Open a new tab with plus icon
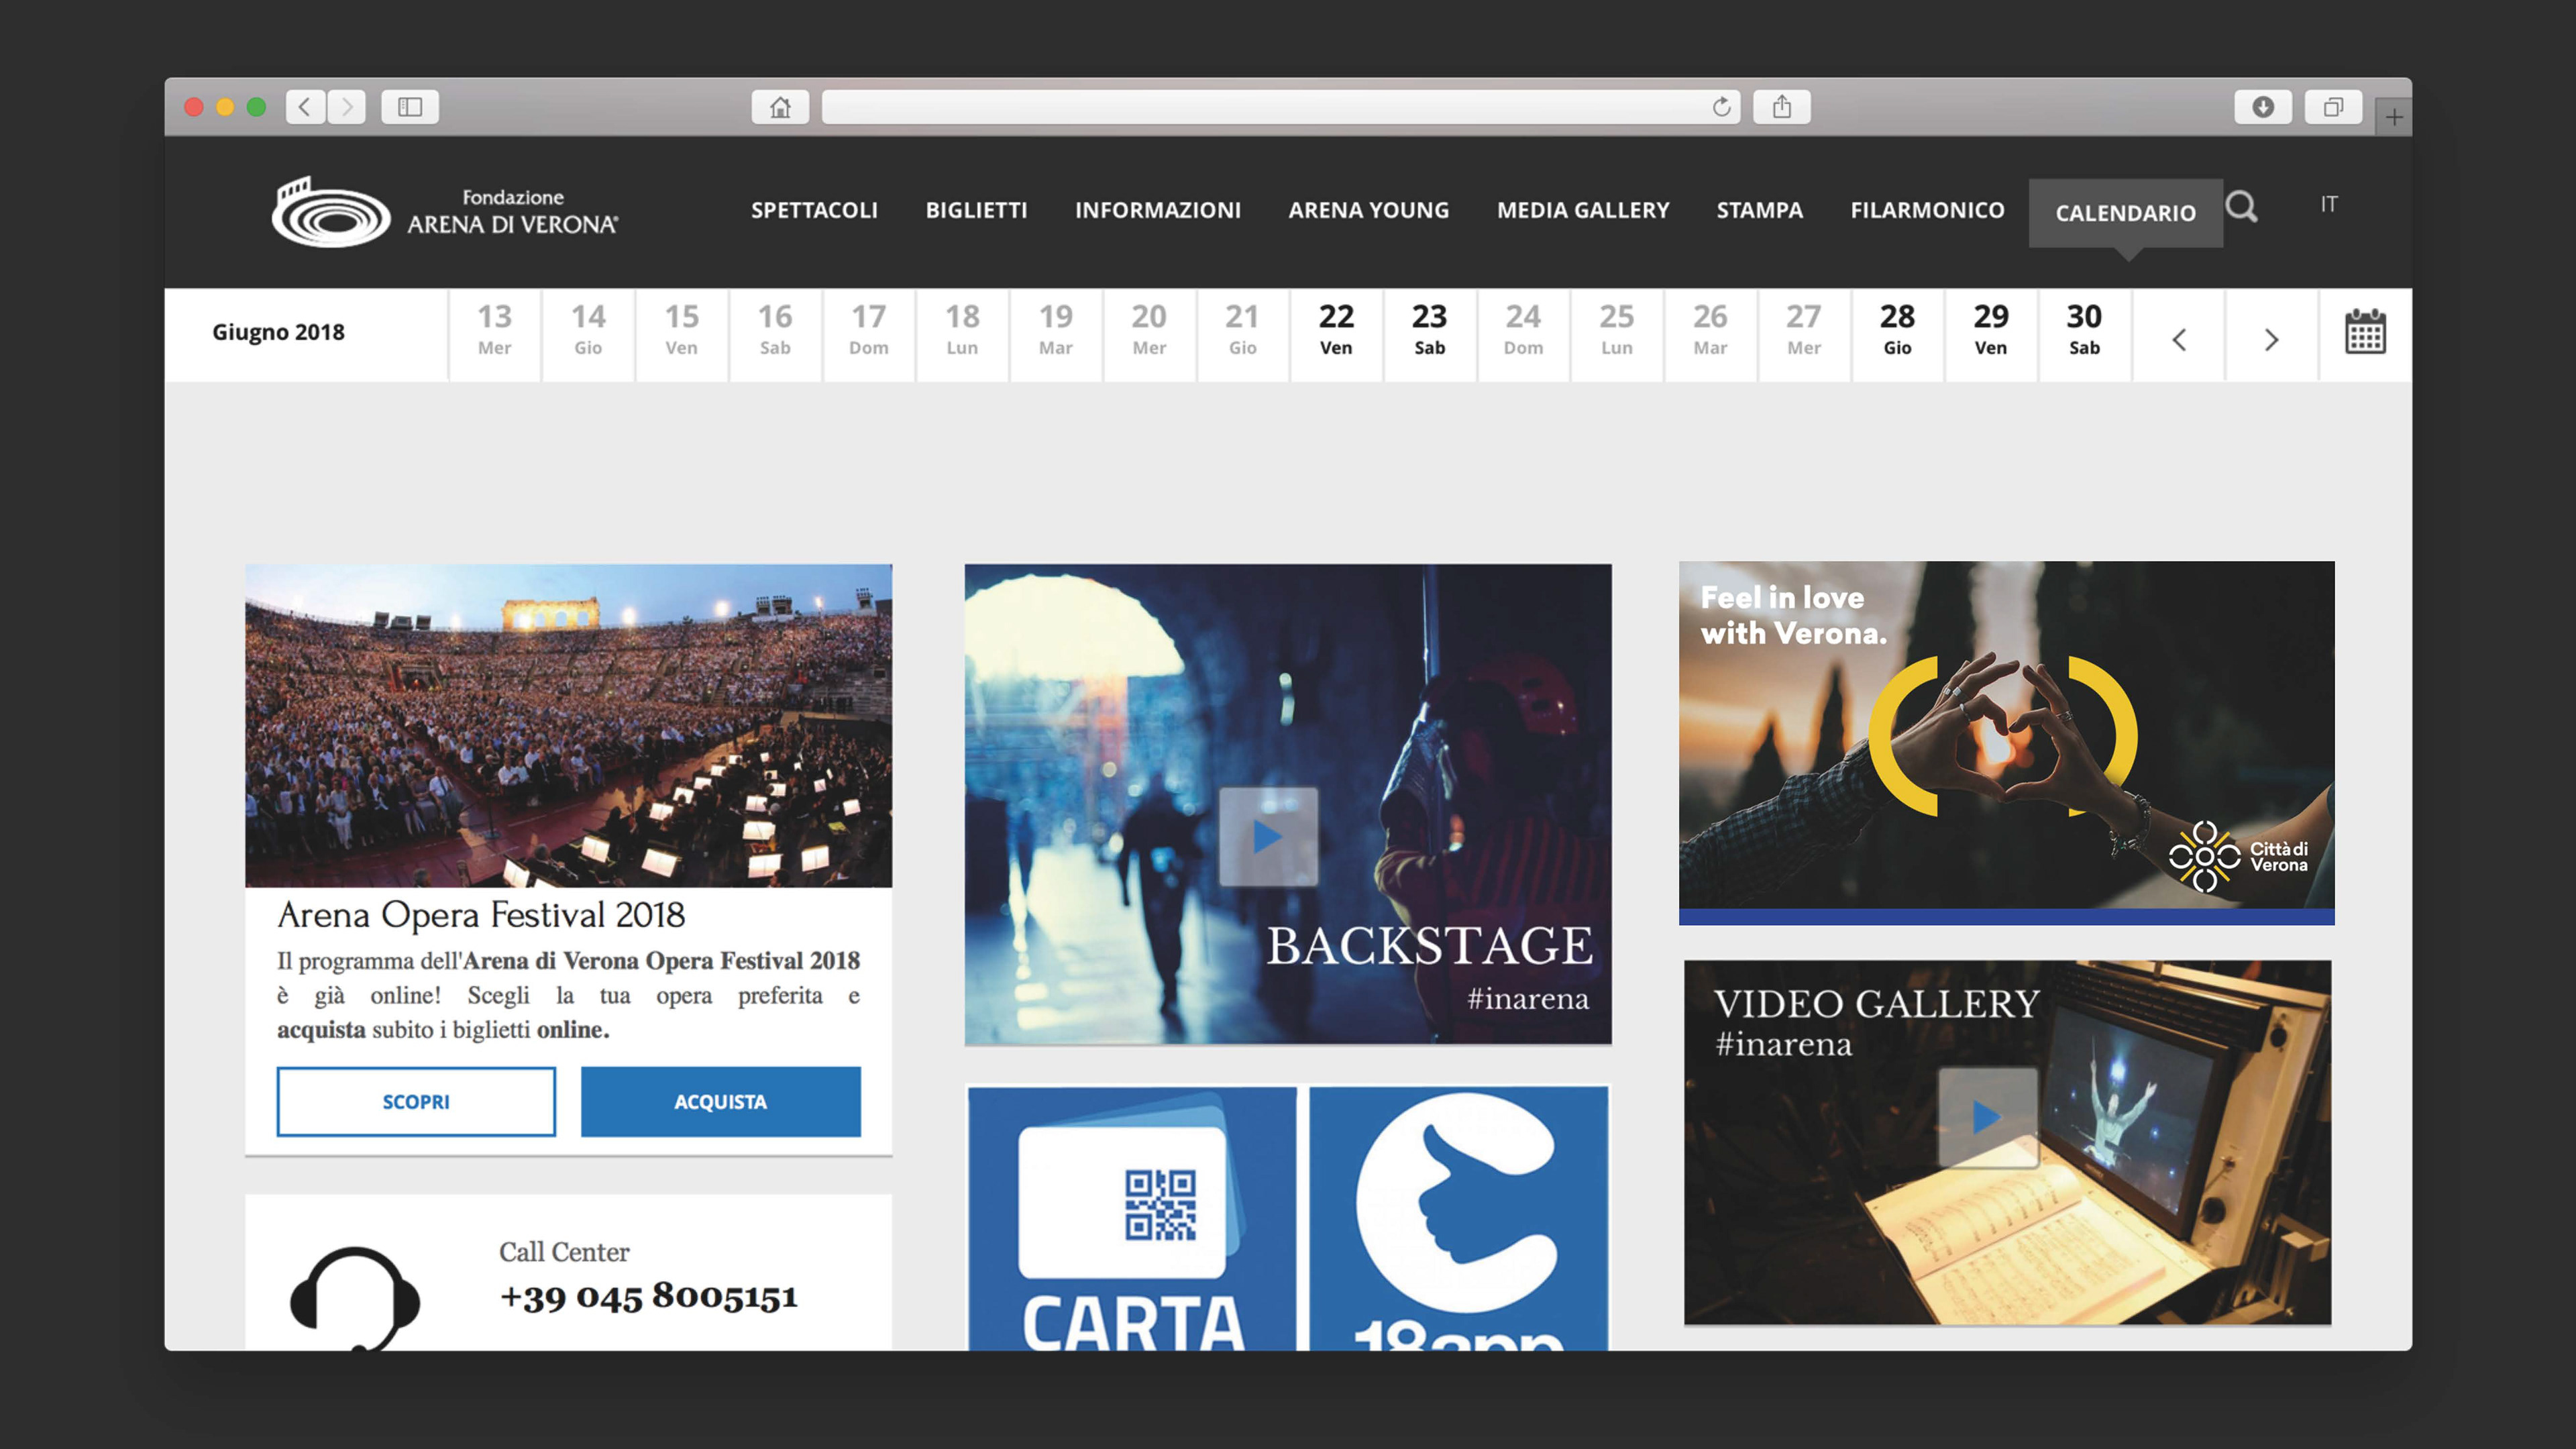 tap(2394, 117)
